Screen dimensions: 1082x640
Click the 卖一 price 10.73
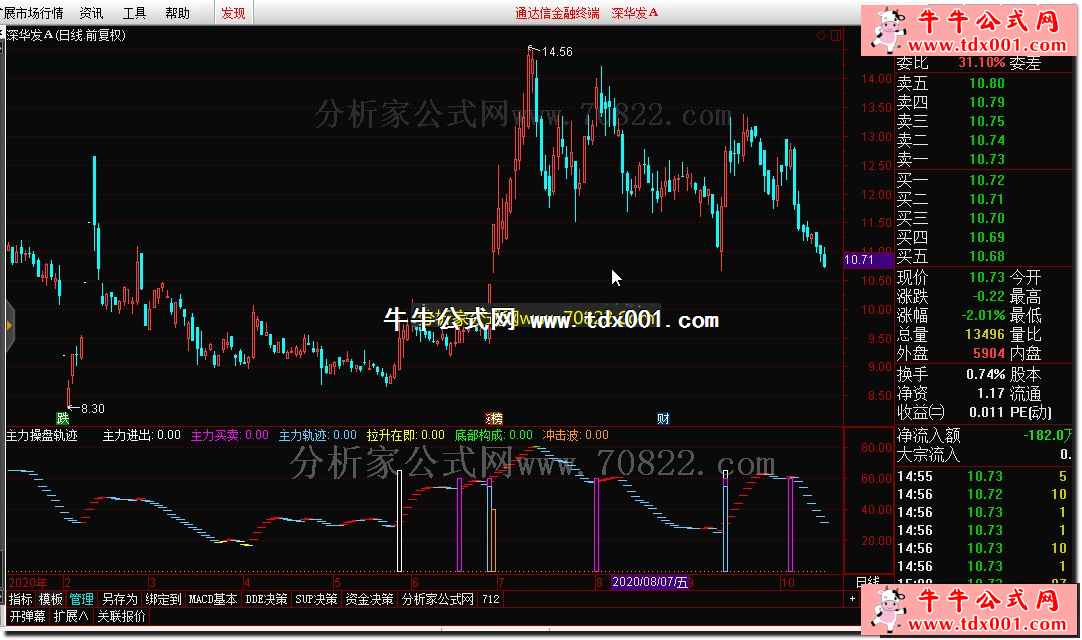point(987,159)
